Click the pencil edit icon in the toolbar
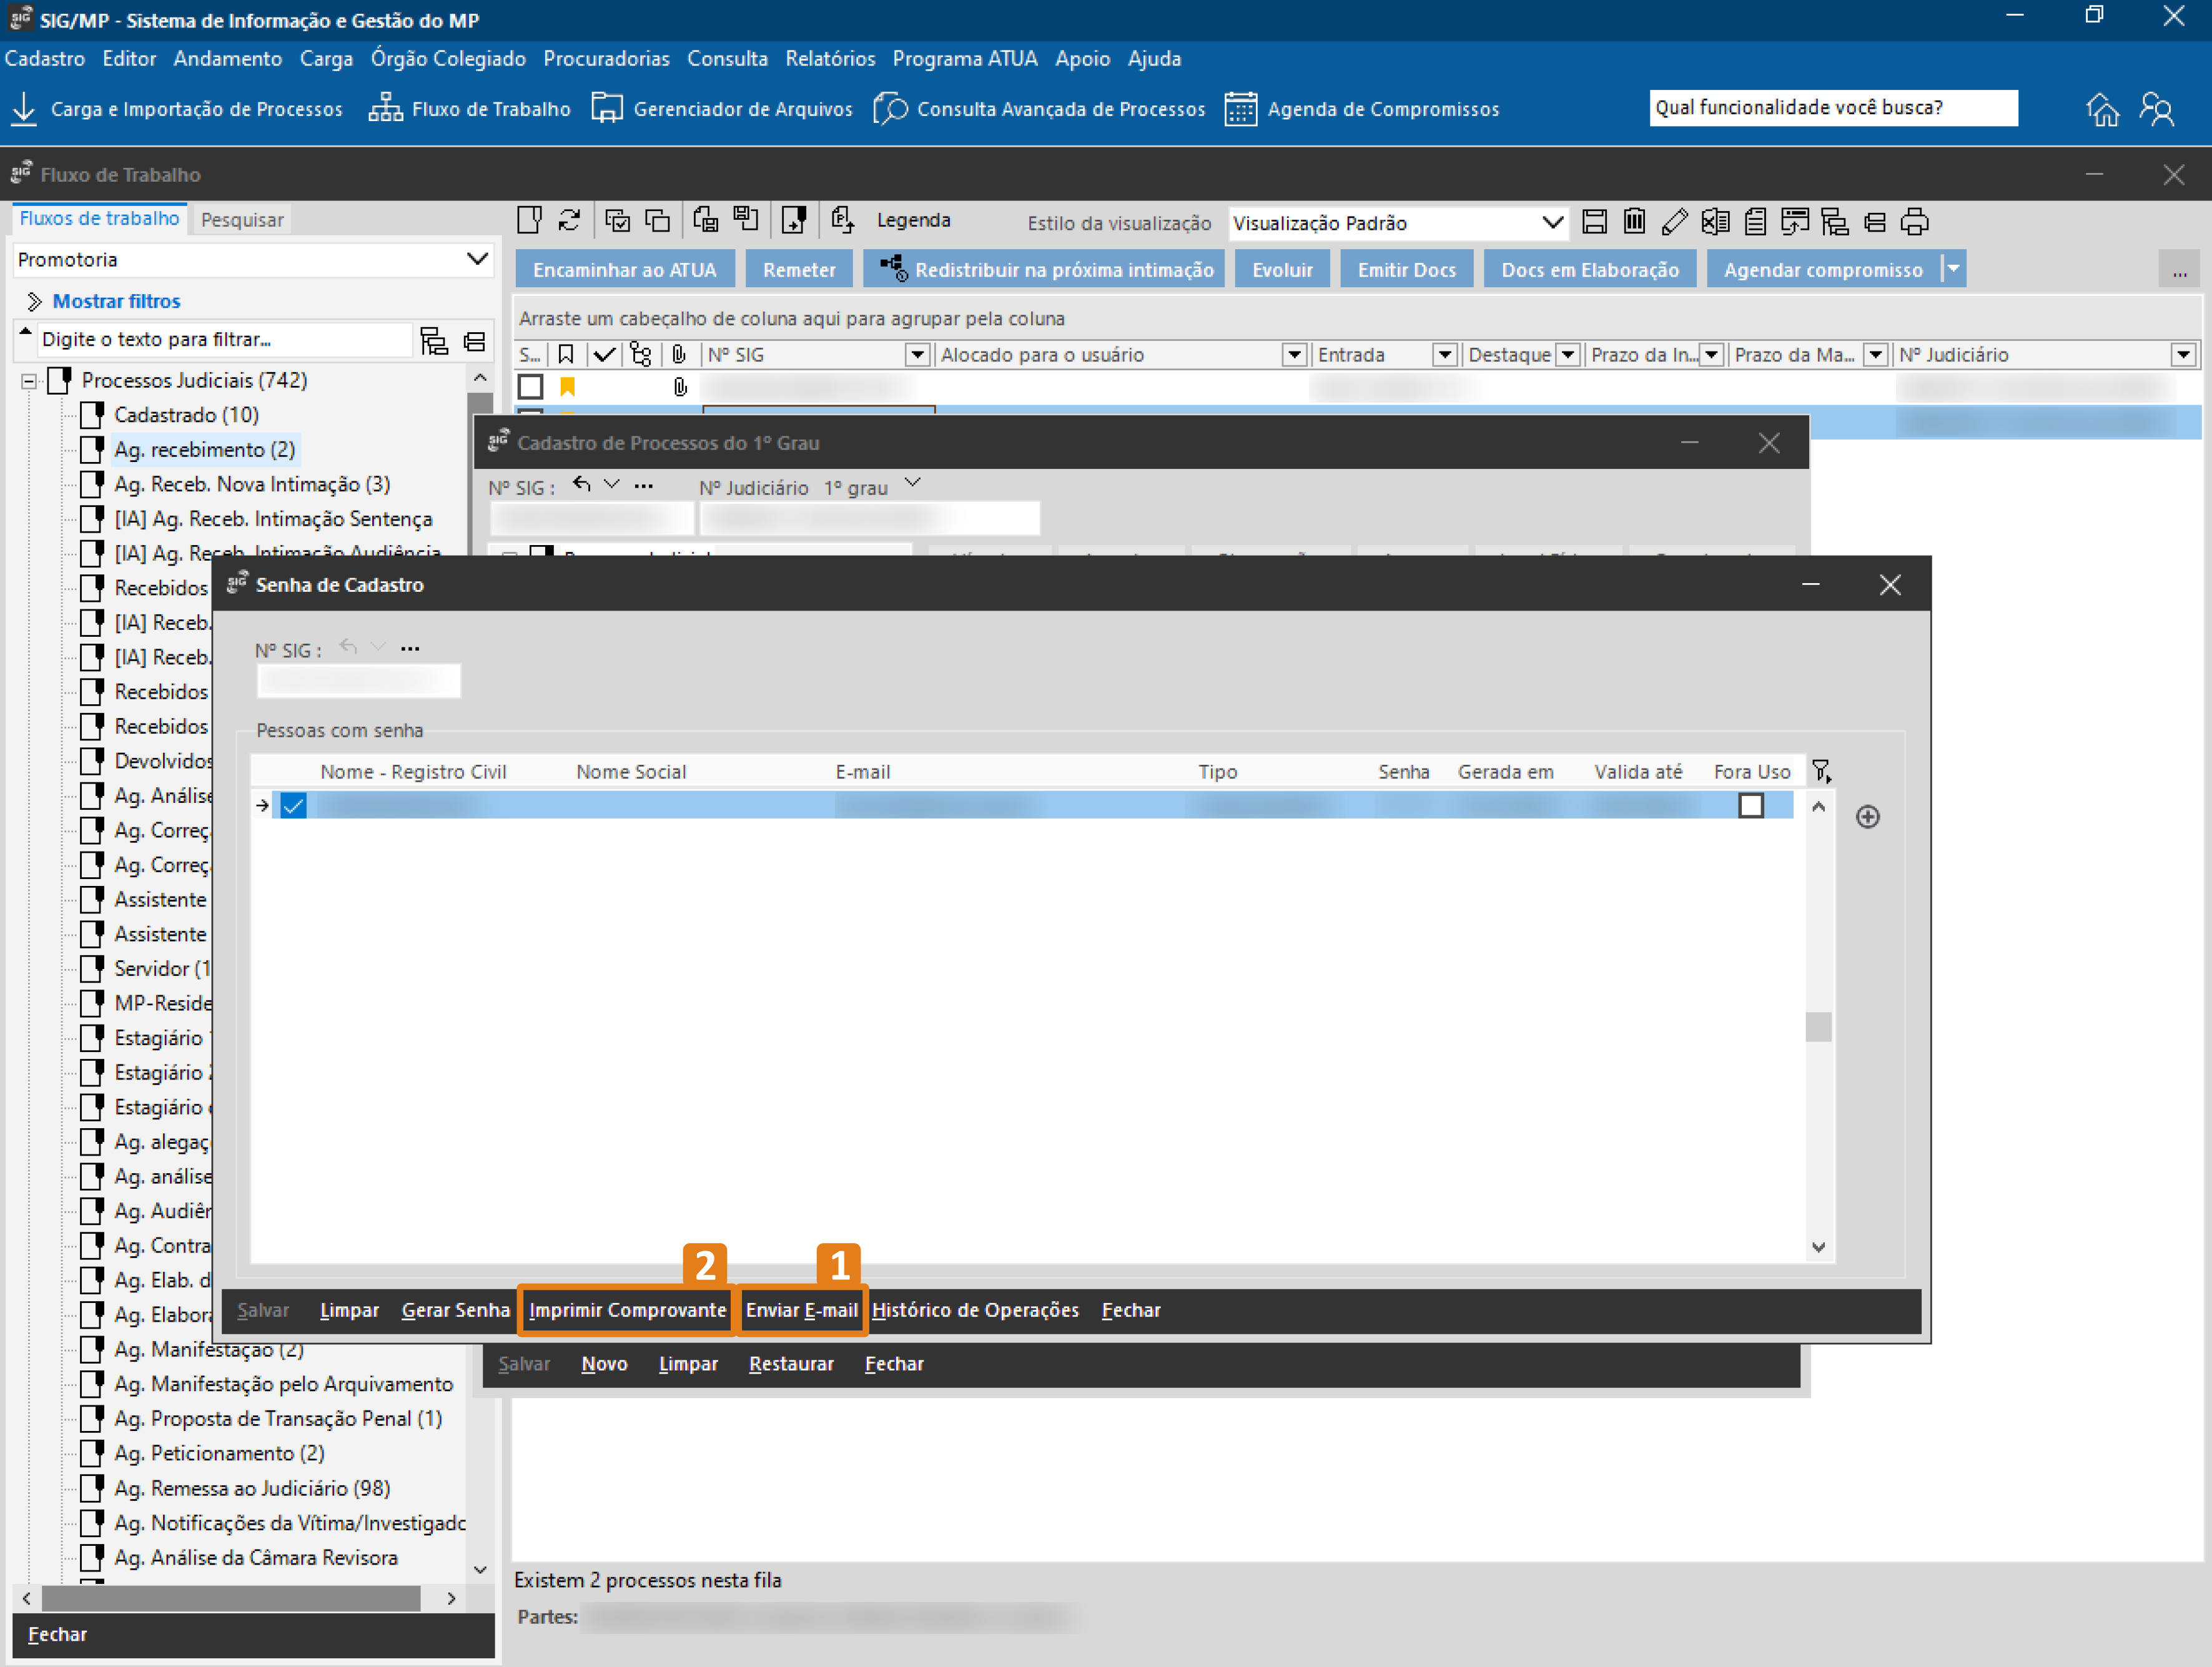 pyautogui.click(x=1674, y=221)
